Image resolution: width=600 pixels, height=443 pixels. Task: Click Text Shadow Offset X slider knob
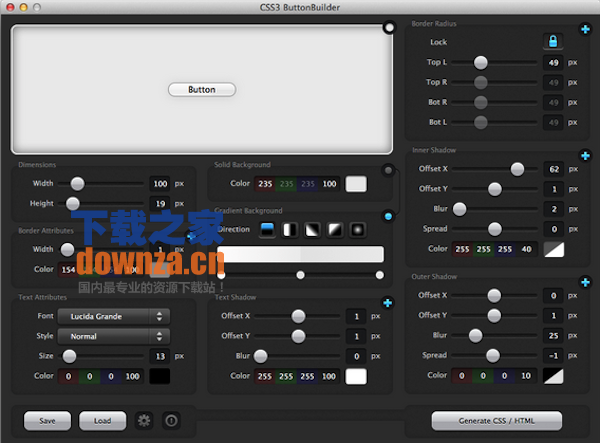(x=298, y=316)
